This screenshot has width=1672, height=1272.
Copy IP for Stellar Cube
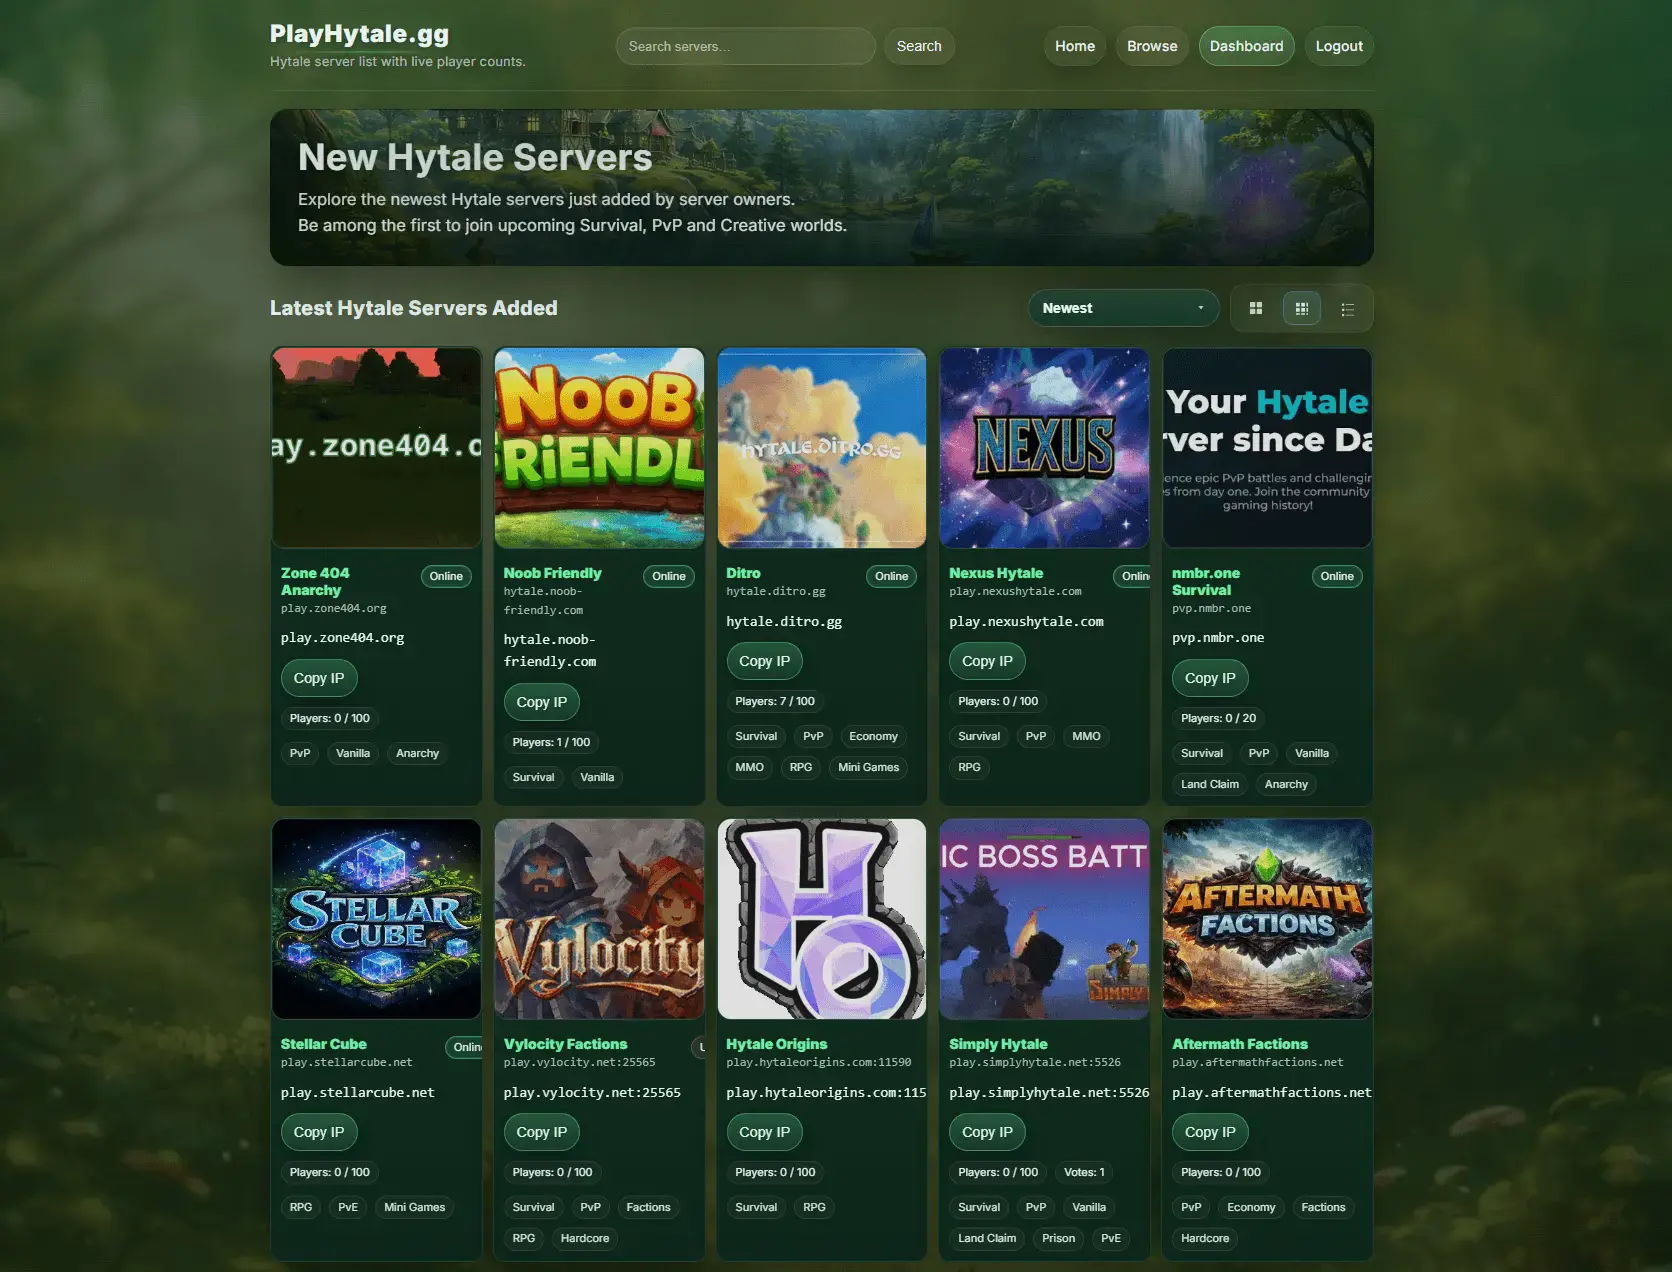[319, 1132]
